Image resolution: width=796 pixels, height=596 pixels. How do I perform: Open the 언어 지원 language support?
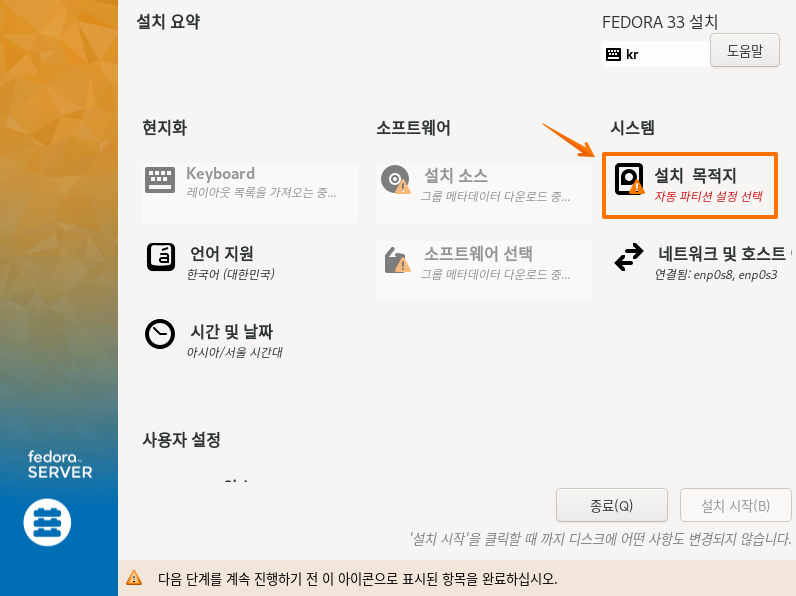click(250, 263)
